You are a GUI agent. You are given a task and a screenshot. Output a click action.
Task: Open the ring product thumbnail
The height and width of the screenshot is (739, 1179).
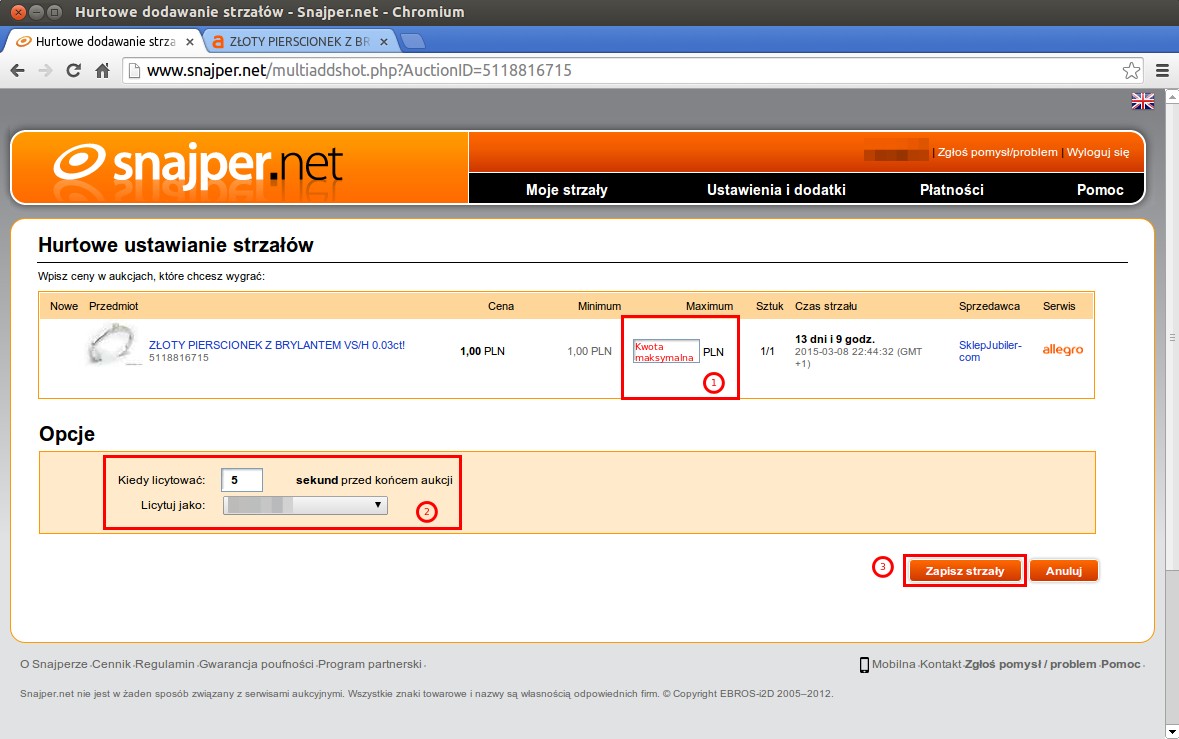point(113,346)
